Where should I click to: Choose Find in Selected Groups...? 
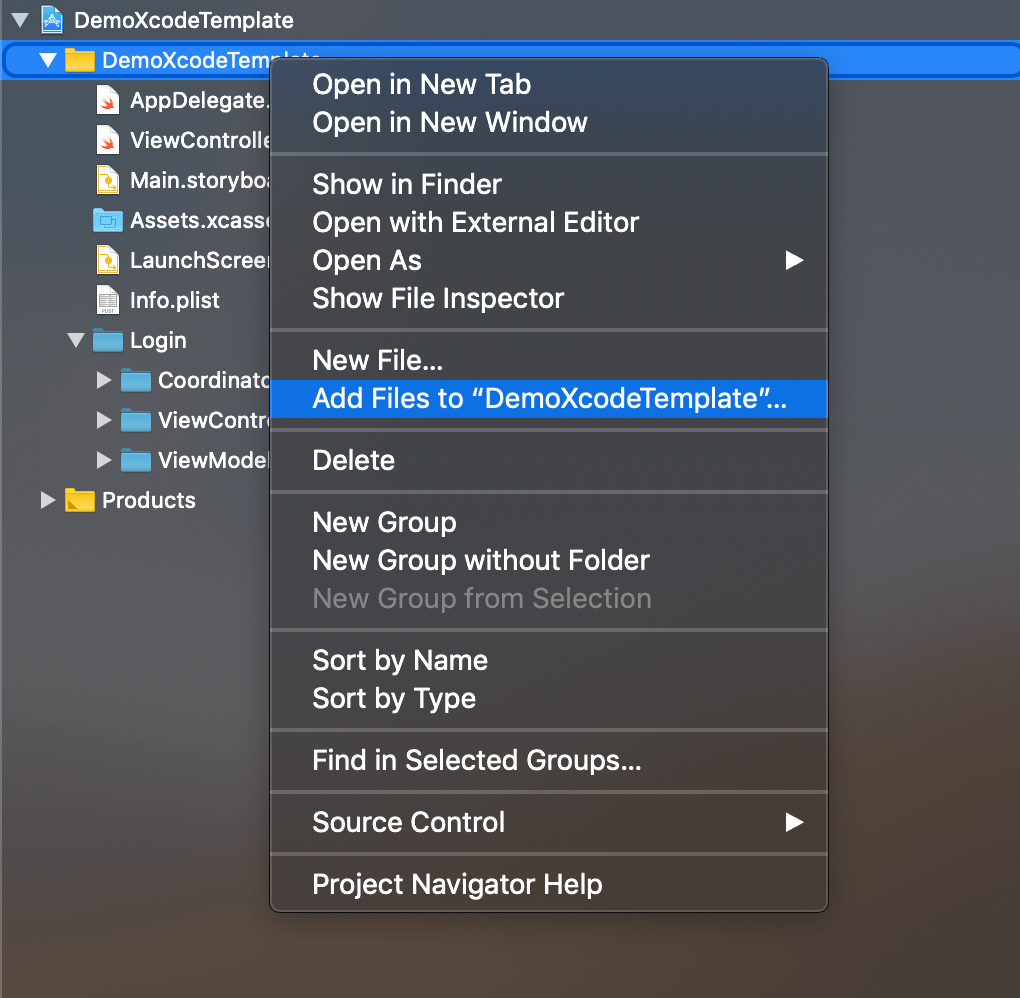(x=548, y=761)
